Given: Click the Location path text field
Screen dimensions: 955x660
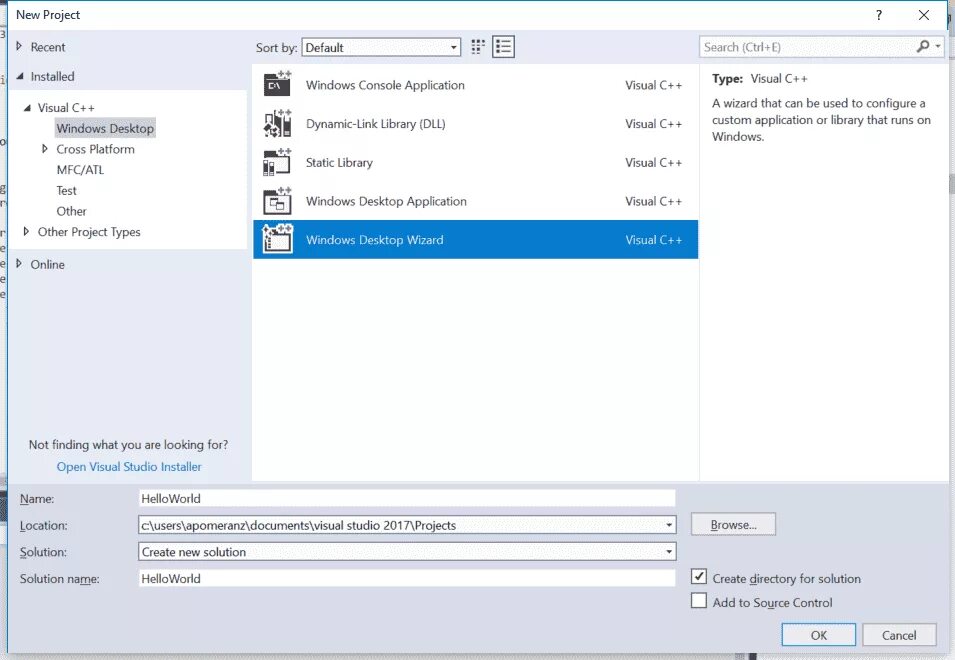Looking at the screenshot, I should [400, 525].
